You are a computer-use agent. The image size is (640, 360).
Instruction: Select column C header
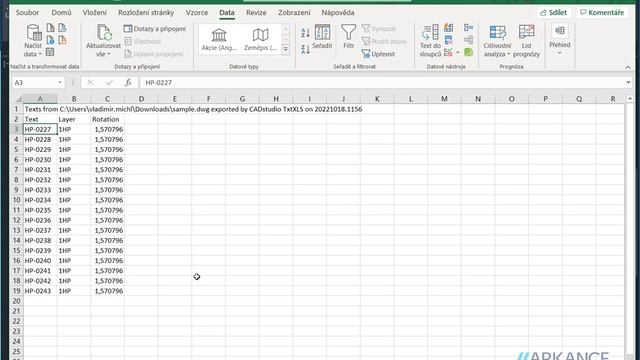(x=107, y=99)
